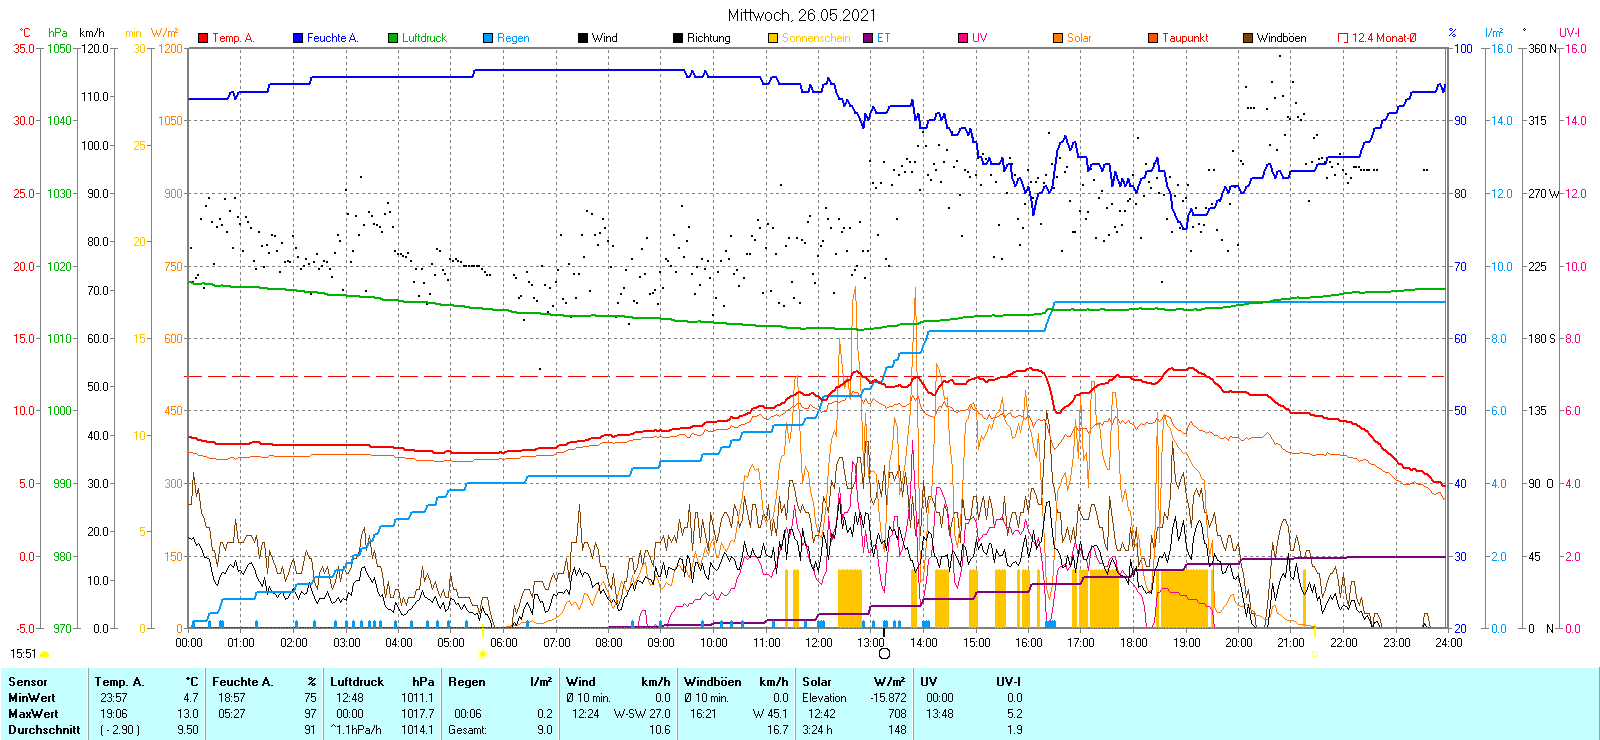1600x740 pixels.
Task: Click the Regen column header in table
Action: coord(467,682)
